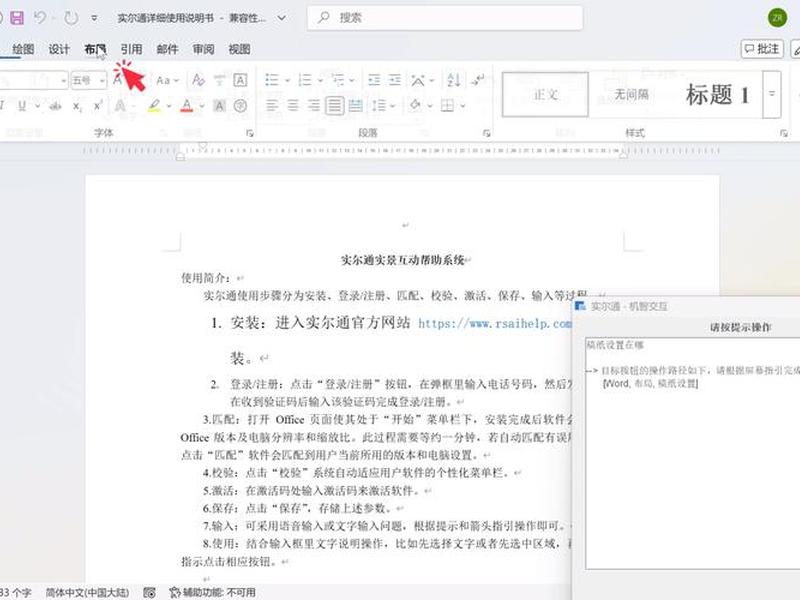Viewport: 800px width, 600px height.
Task: Sort the selected text A to Z
Action: 454,80
